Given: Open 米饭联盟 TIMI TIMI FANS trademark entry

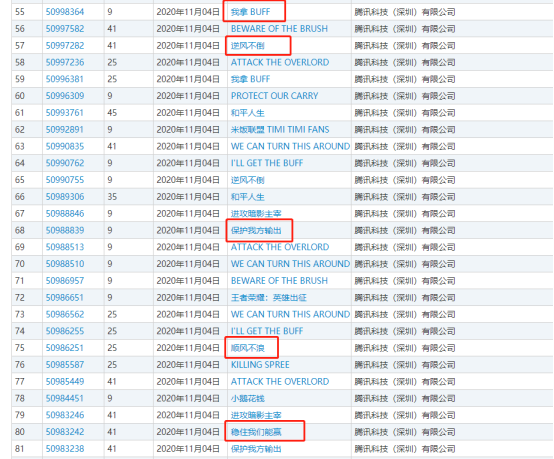Looking at the screenshot, I should (280, 130).
